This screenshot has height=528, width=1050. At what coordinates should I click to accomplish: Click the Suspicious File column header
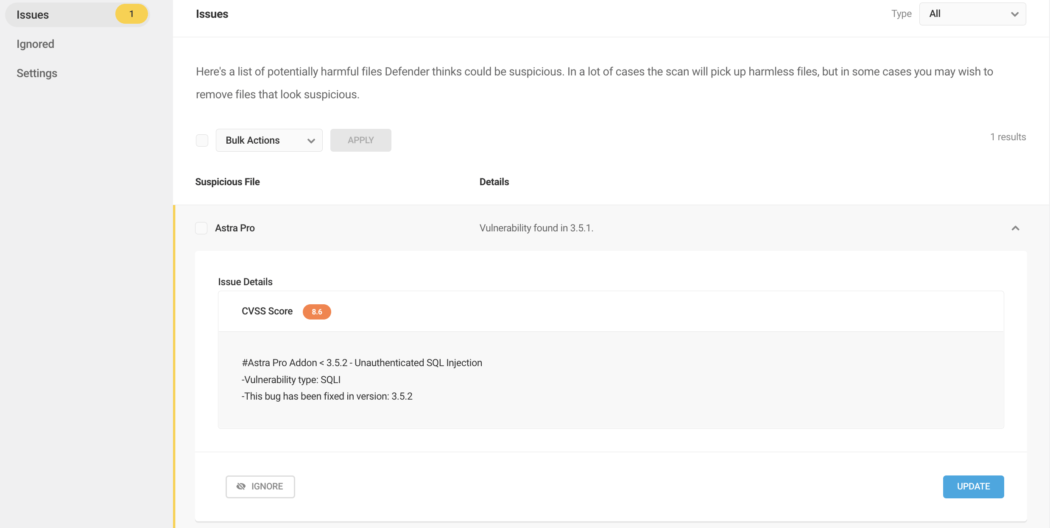click(228, 182)
